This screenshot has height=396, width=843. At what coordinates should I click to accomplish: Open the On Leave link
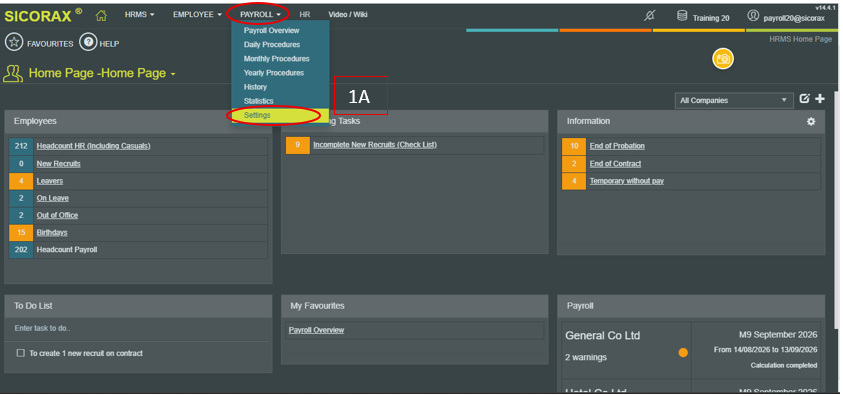(53, 198)
